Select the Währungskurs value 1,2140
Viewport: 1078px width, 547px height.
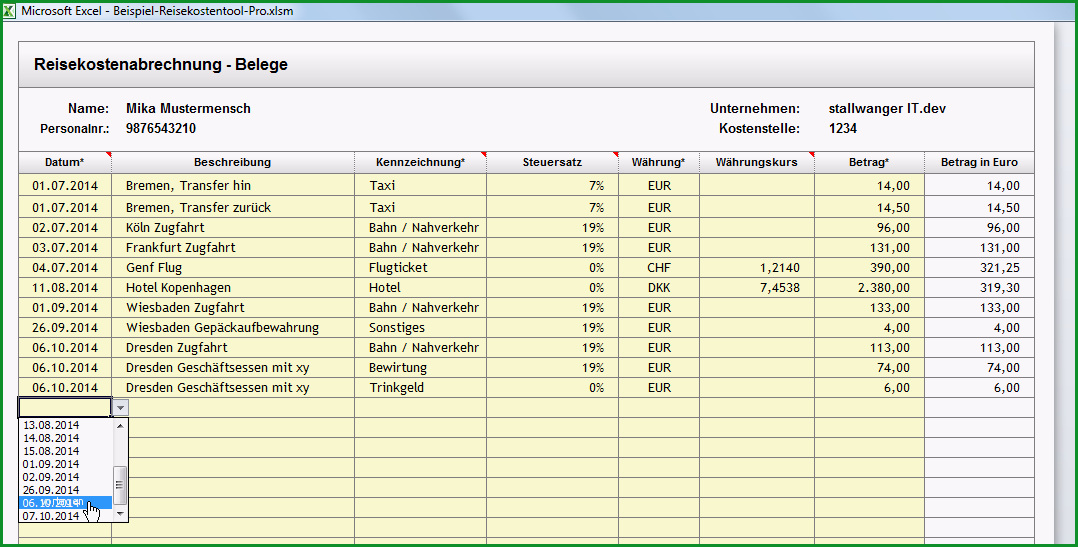pos(756,267)
